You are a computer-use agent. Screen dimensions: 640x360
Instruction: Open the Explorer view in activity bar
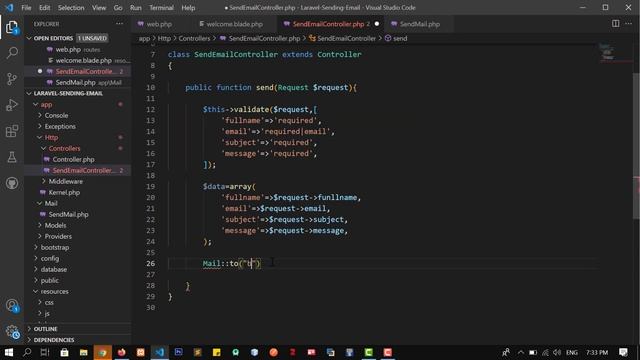click(x=12, y=27)
